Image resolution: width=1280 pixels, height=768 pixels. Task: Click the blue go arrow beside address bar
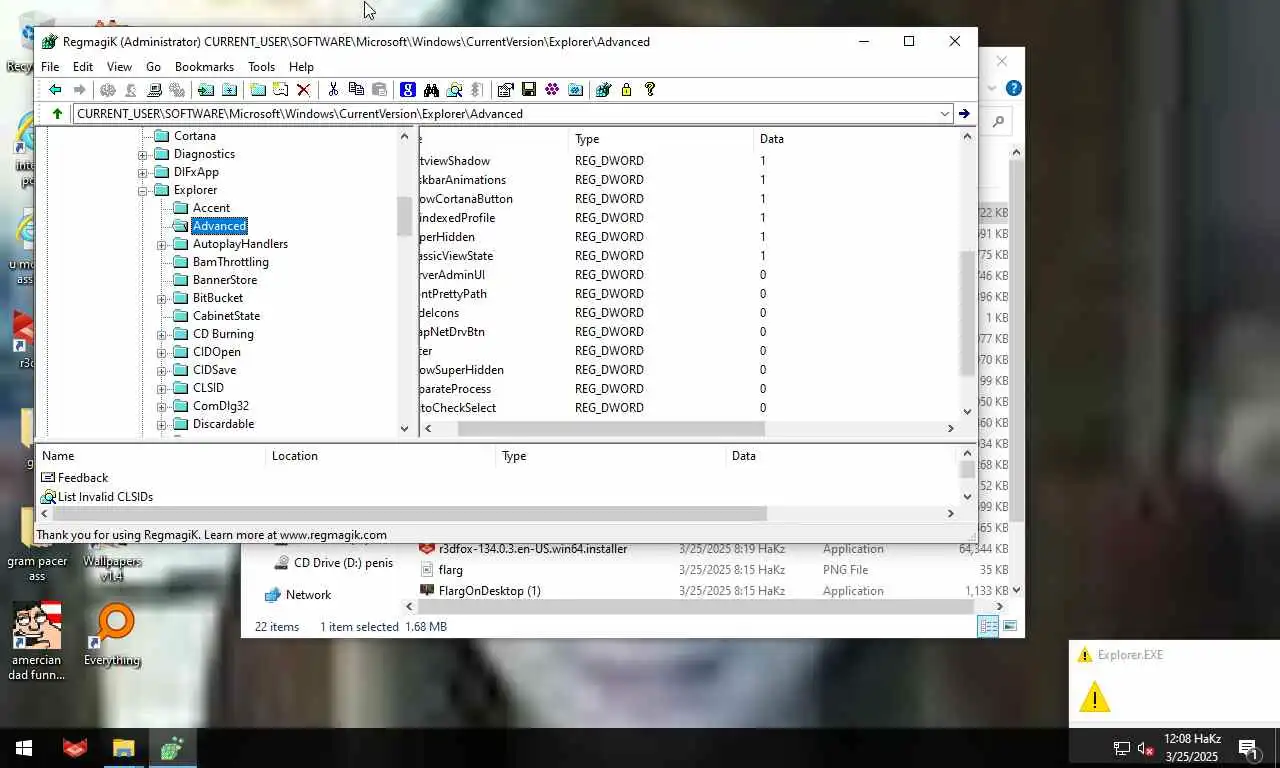(x=964, y=114)
